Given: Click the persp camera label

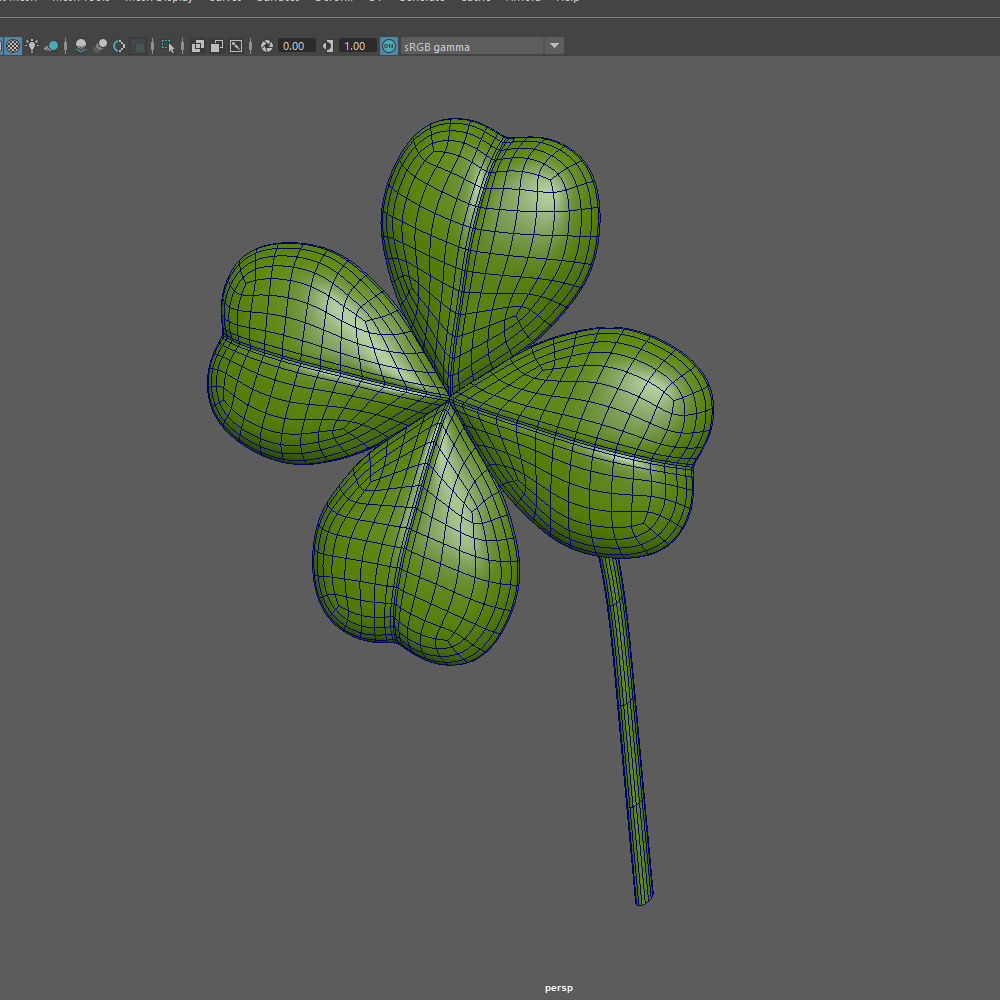Looking at the screenshot, I should (x=559, y=988).
